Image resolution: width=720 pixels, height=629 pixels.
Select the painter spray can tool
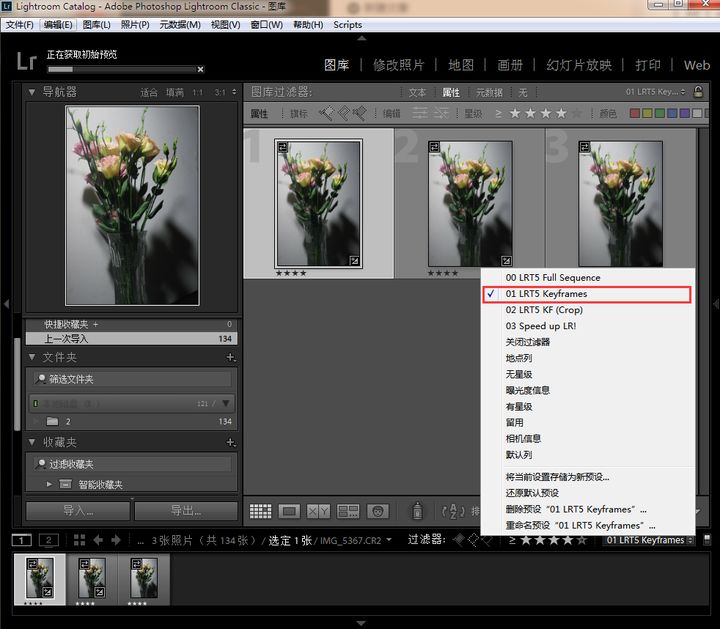tap(417, 511)
